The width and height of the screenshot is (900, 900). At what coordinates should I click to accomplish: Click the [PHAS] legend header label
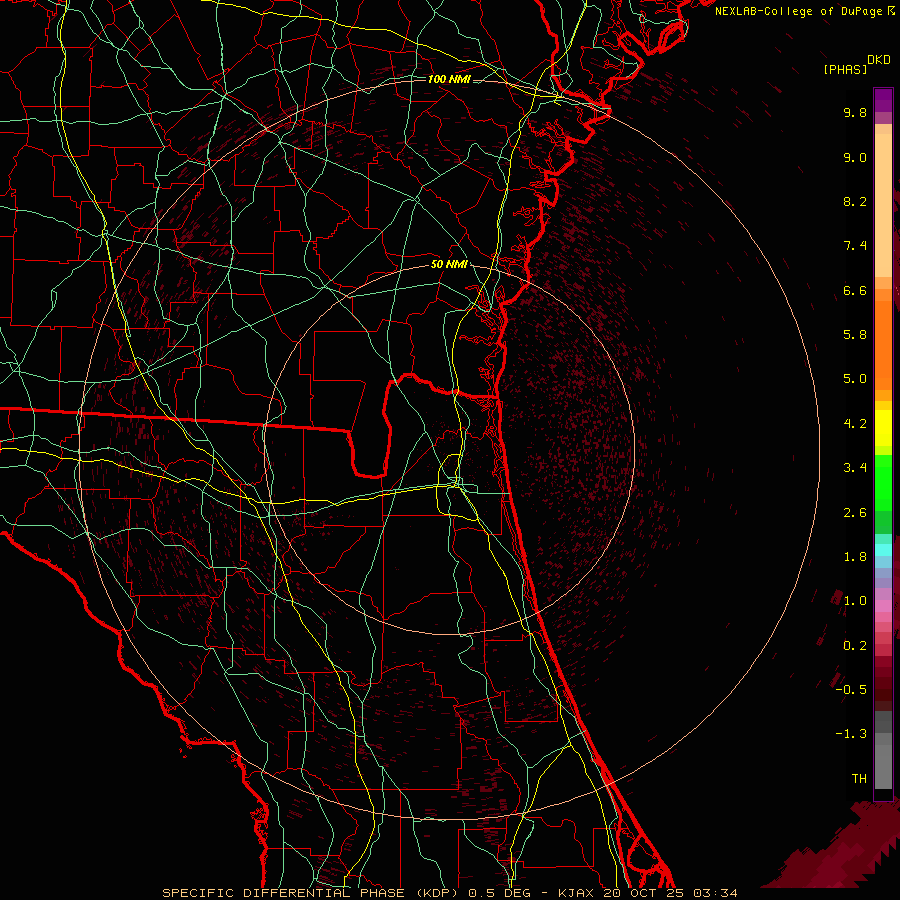[844, 69]
